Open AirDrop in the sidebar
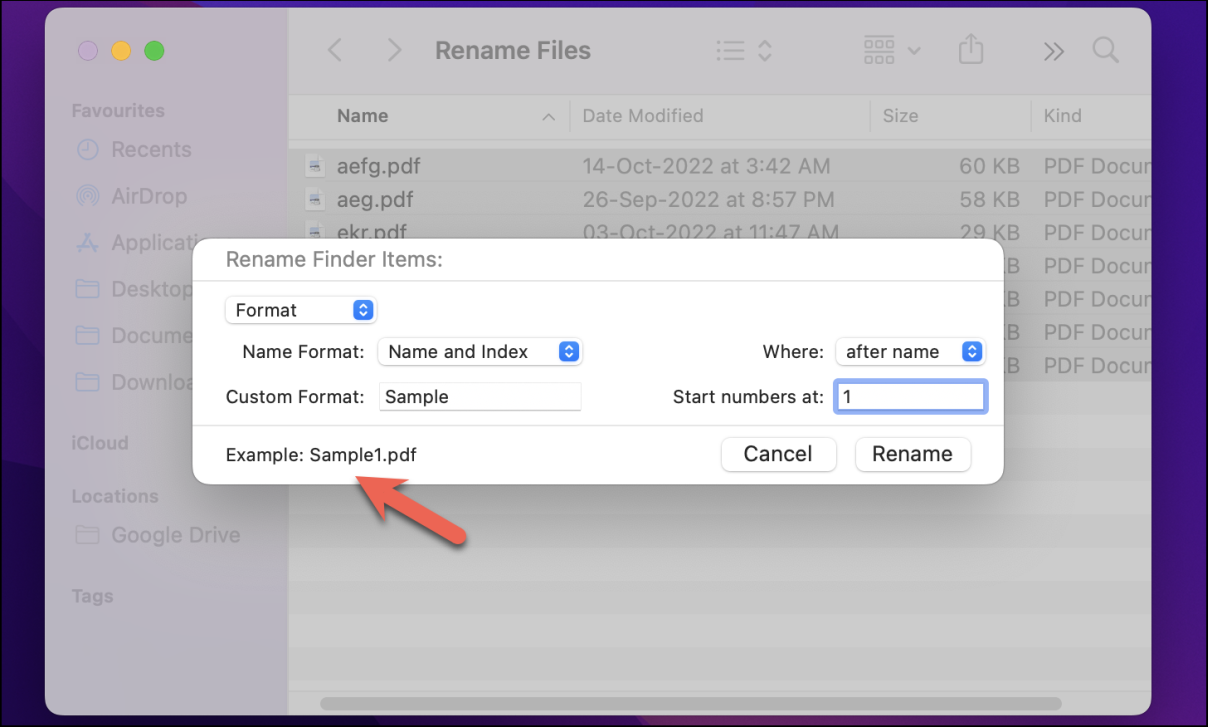The height and width of the screenshot is (727, 1208). pyautogui.click(x=132, y=196)
